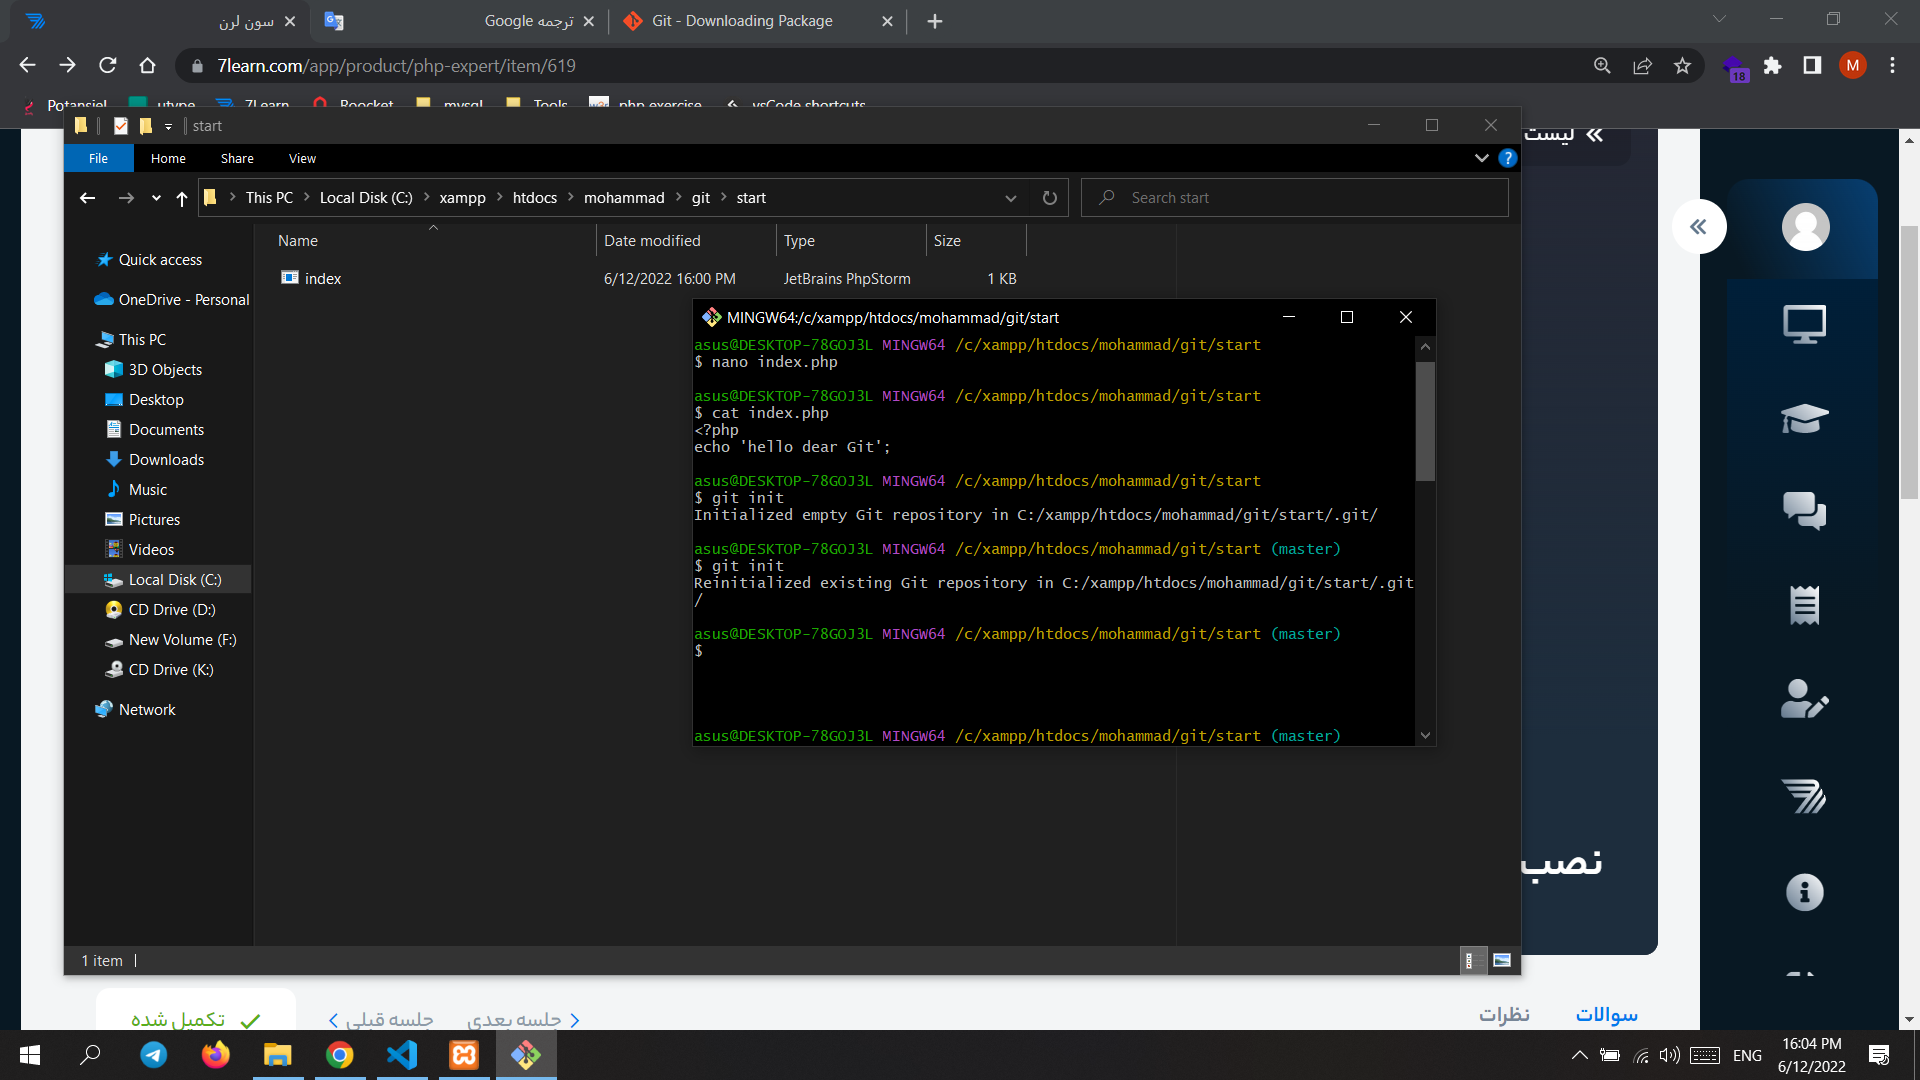Open comments via the chat bubbles sidebar icon
Viewport: 1920px width, 1080px height.
point(1804,511)
